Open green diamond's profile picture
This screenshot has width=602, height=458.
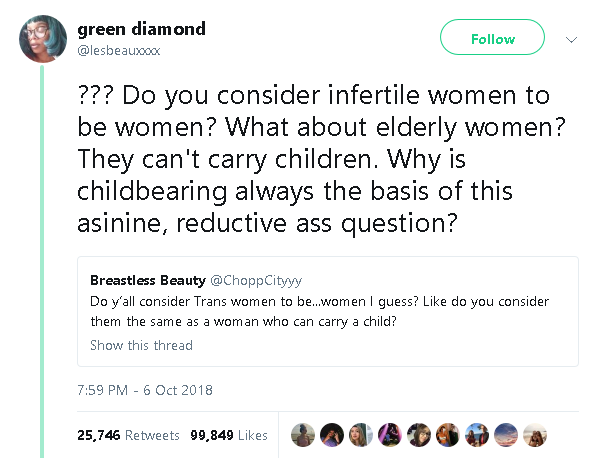(x=41, y=39)
